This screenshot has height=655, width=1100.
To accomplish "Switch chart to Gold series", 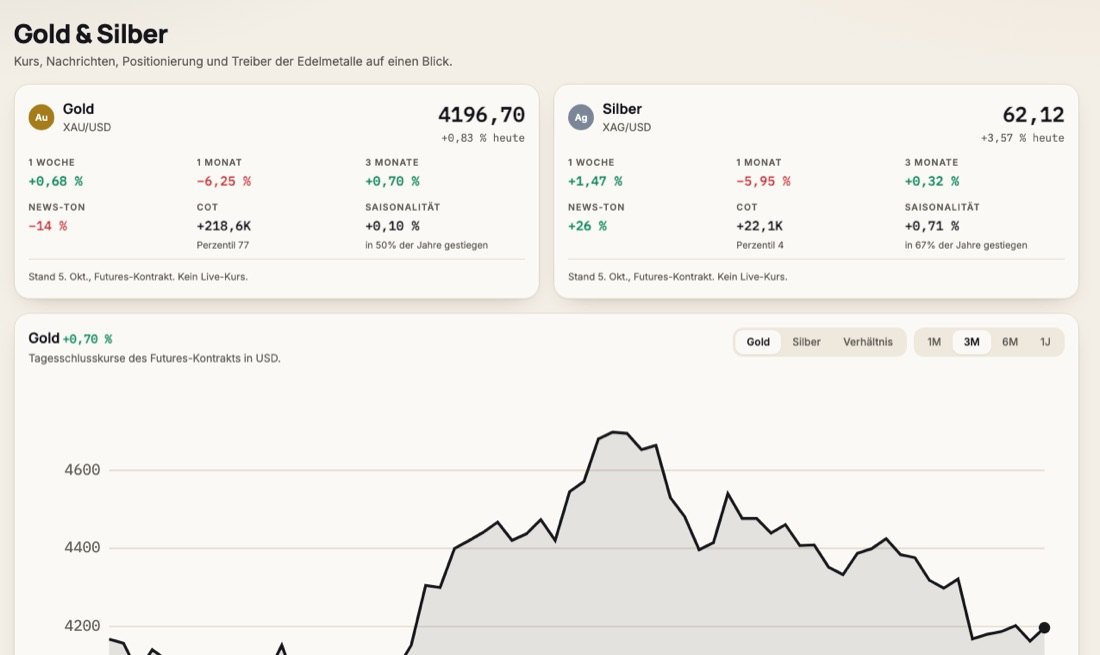I will point(758,342).
